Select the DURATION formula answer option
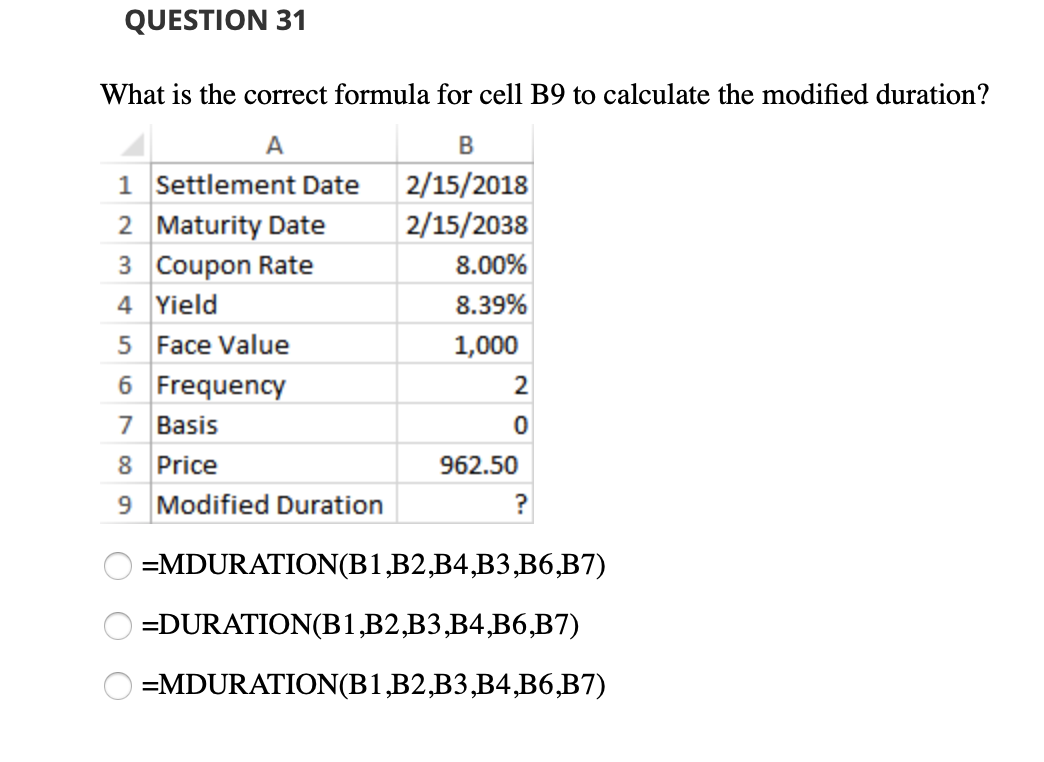 point(118,626)
